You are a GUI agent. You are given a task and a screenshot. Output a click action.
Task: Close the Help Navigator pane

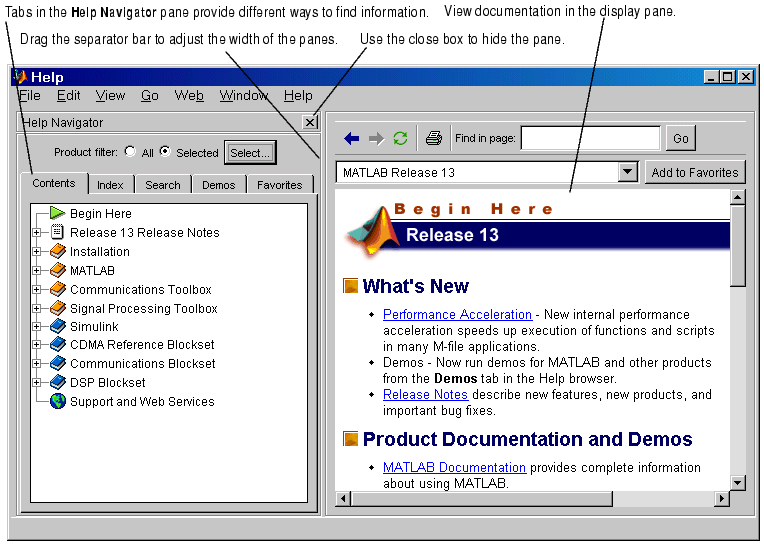(x=310, y=122)
